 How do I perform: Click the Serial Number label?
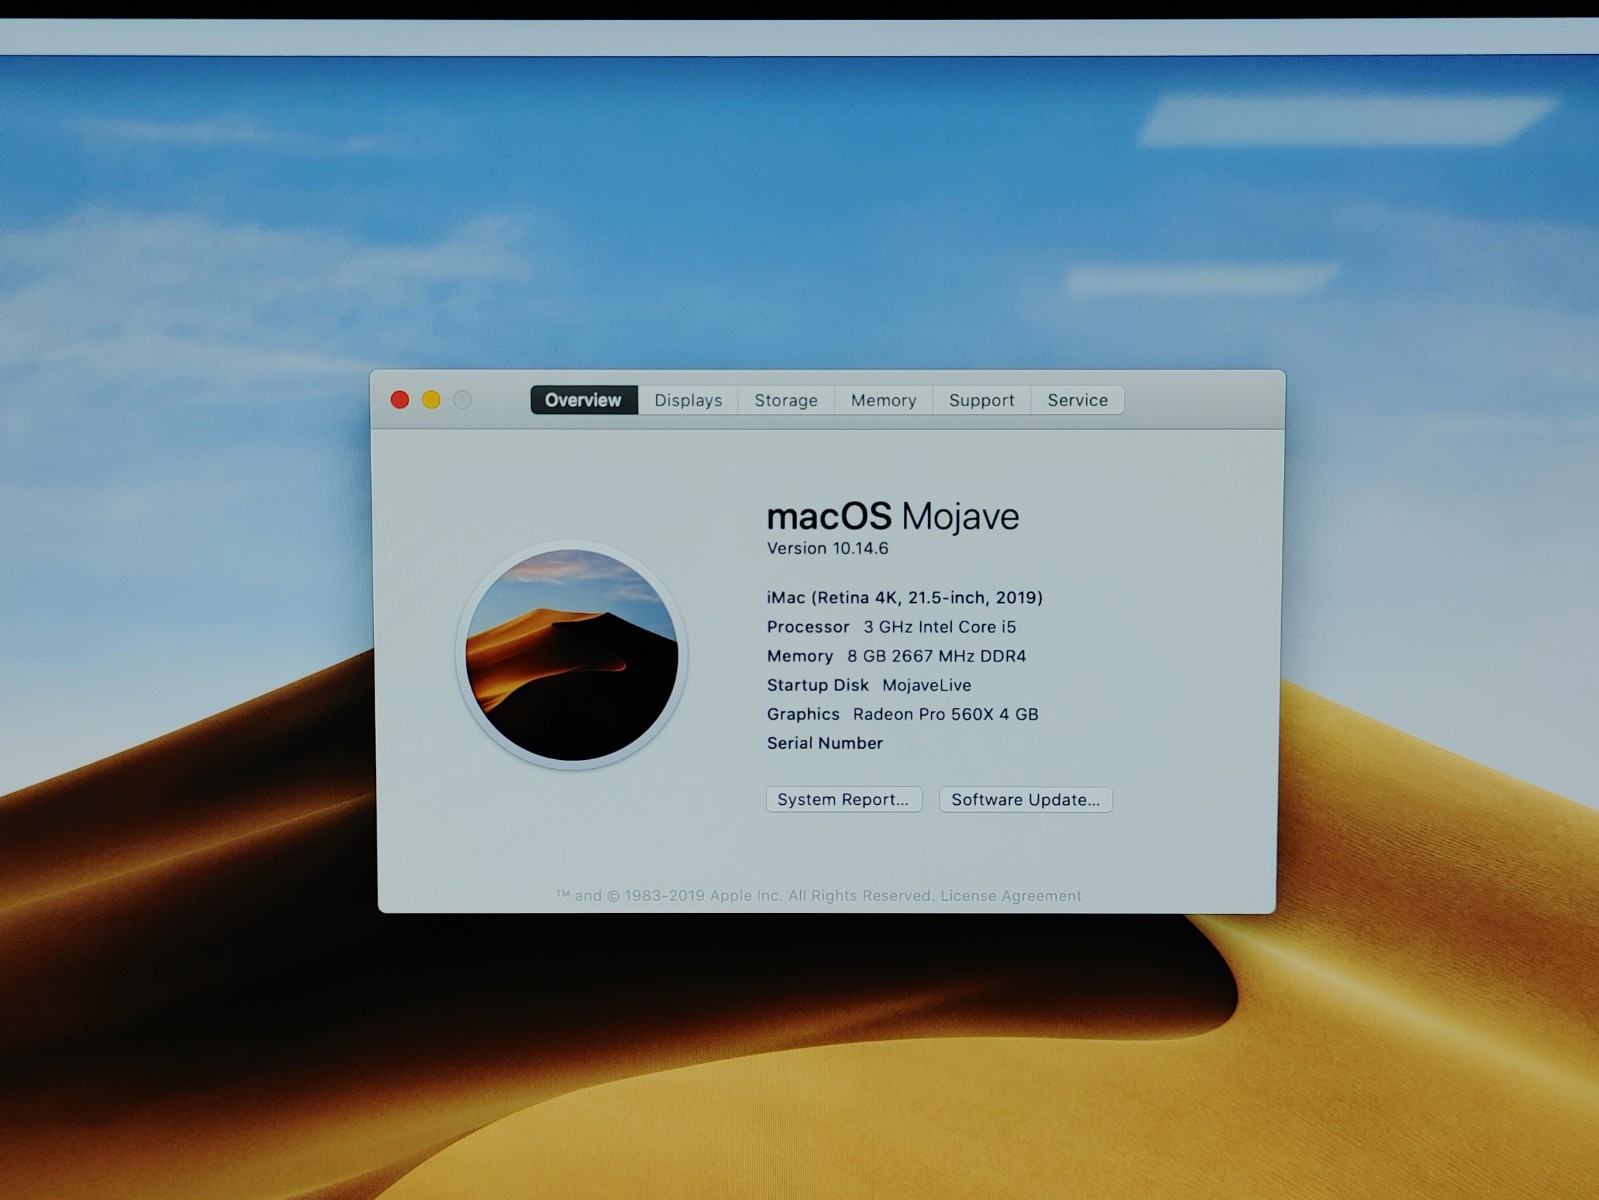tap(825, 743)
